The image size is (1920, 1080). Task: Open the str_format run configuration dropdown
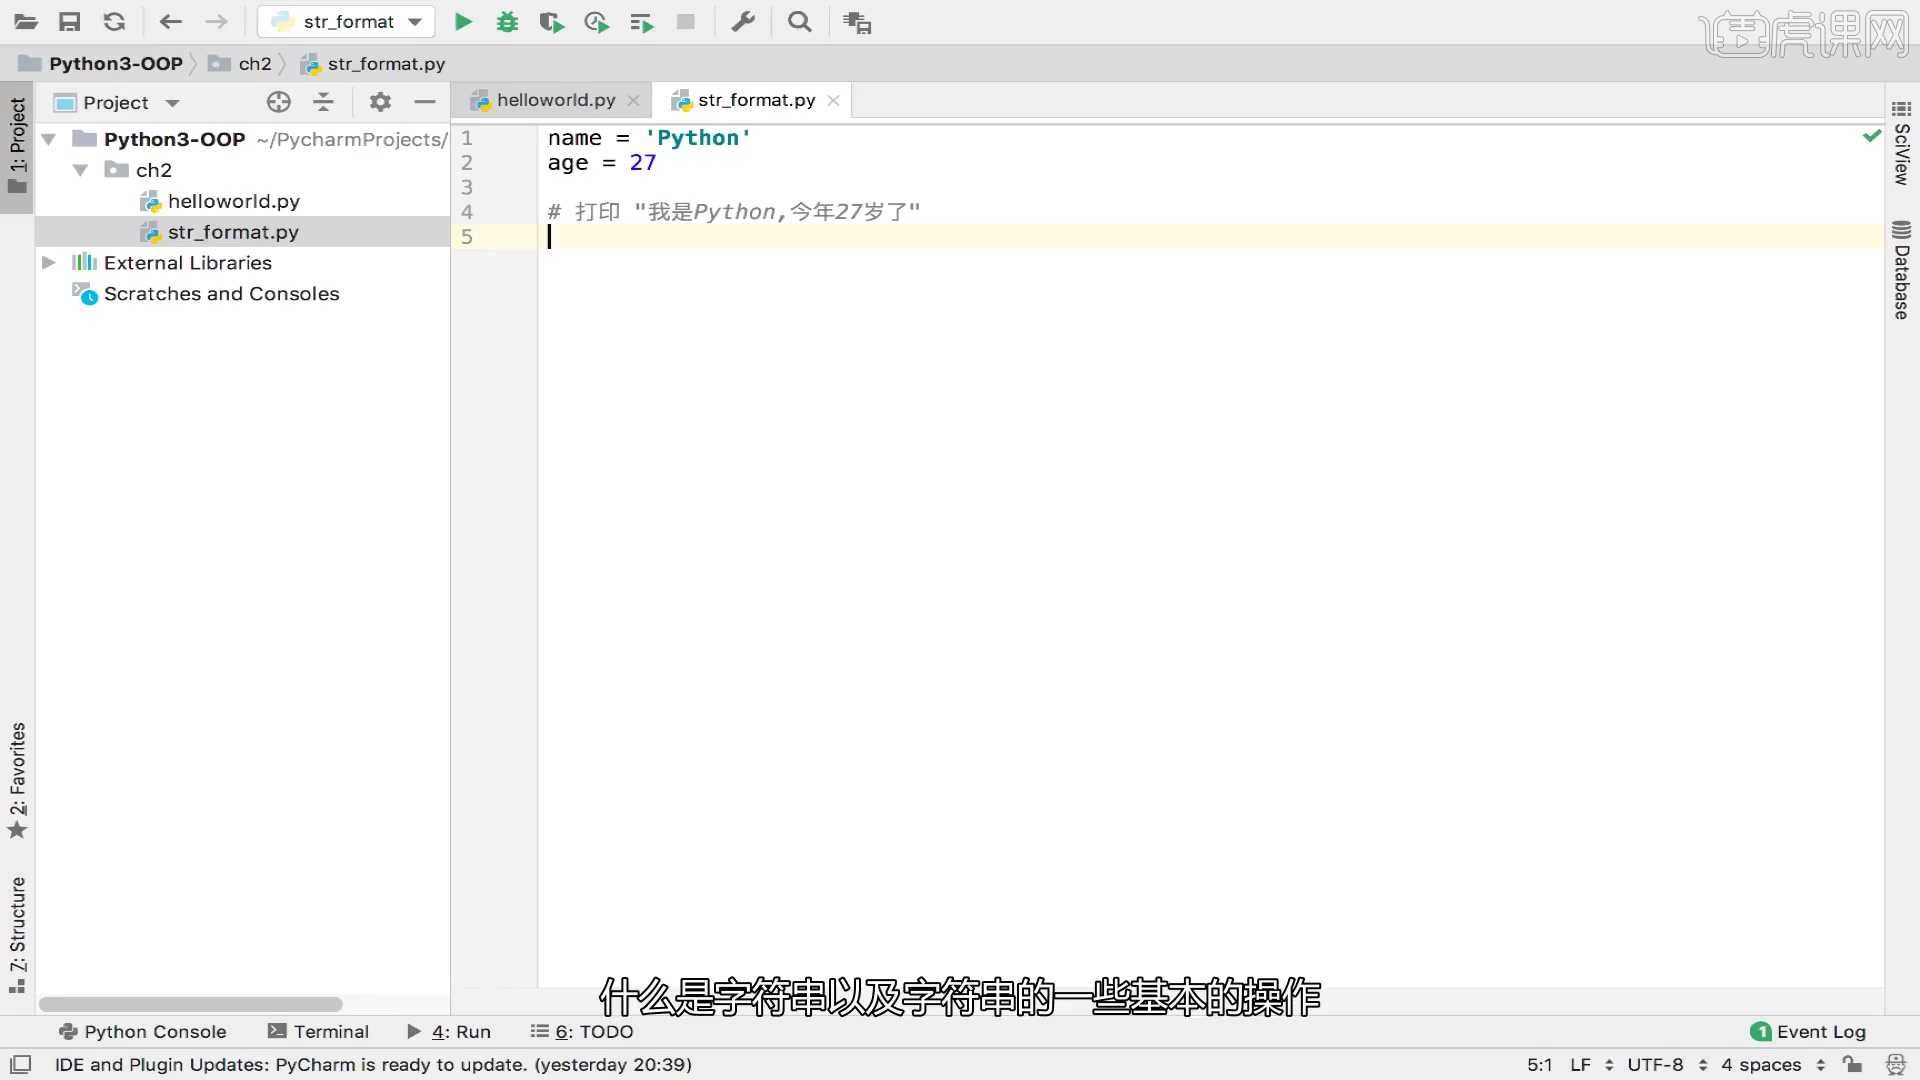413,21
